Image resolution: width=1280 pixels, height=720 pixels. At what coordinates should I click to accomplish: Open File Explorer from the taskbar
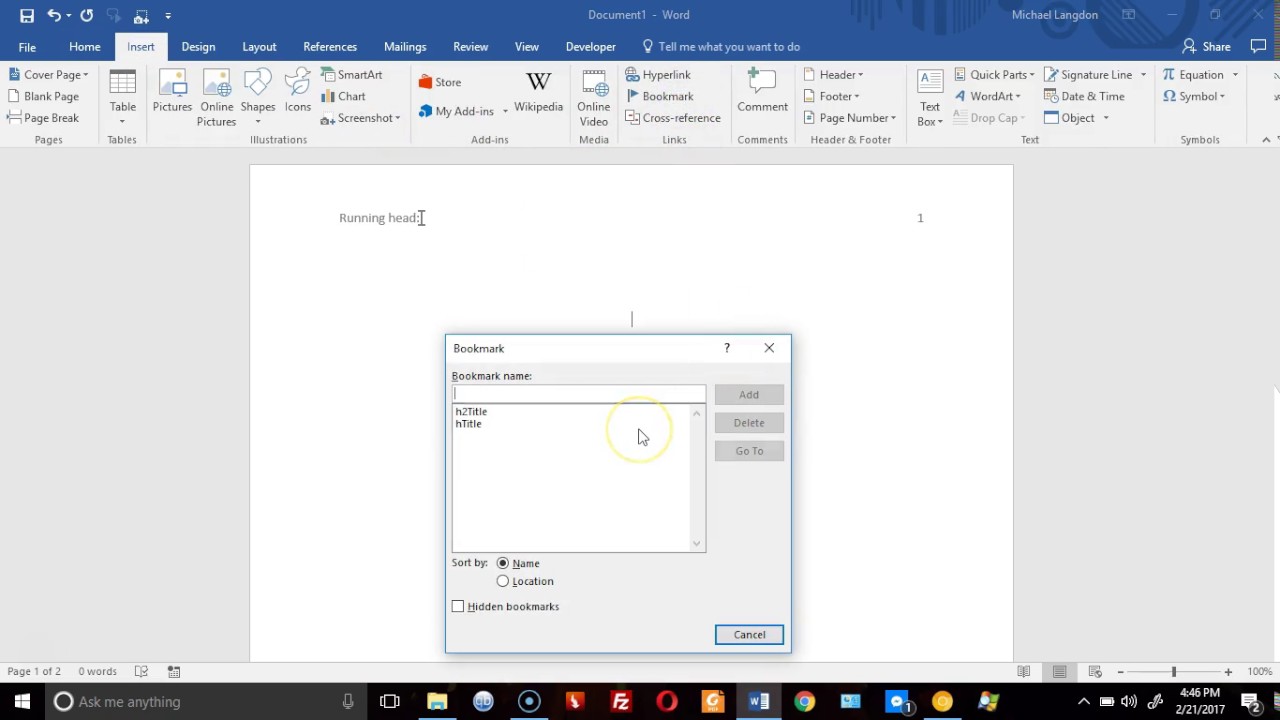pos(437,702)
